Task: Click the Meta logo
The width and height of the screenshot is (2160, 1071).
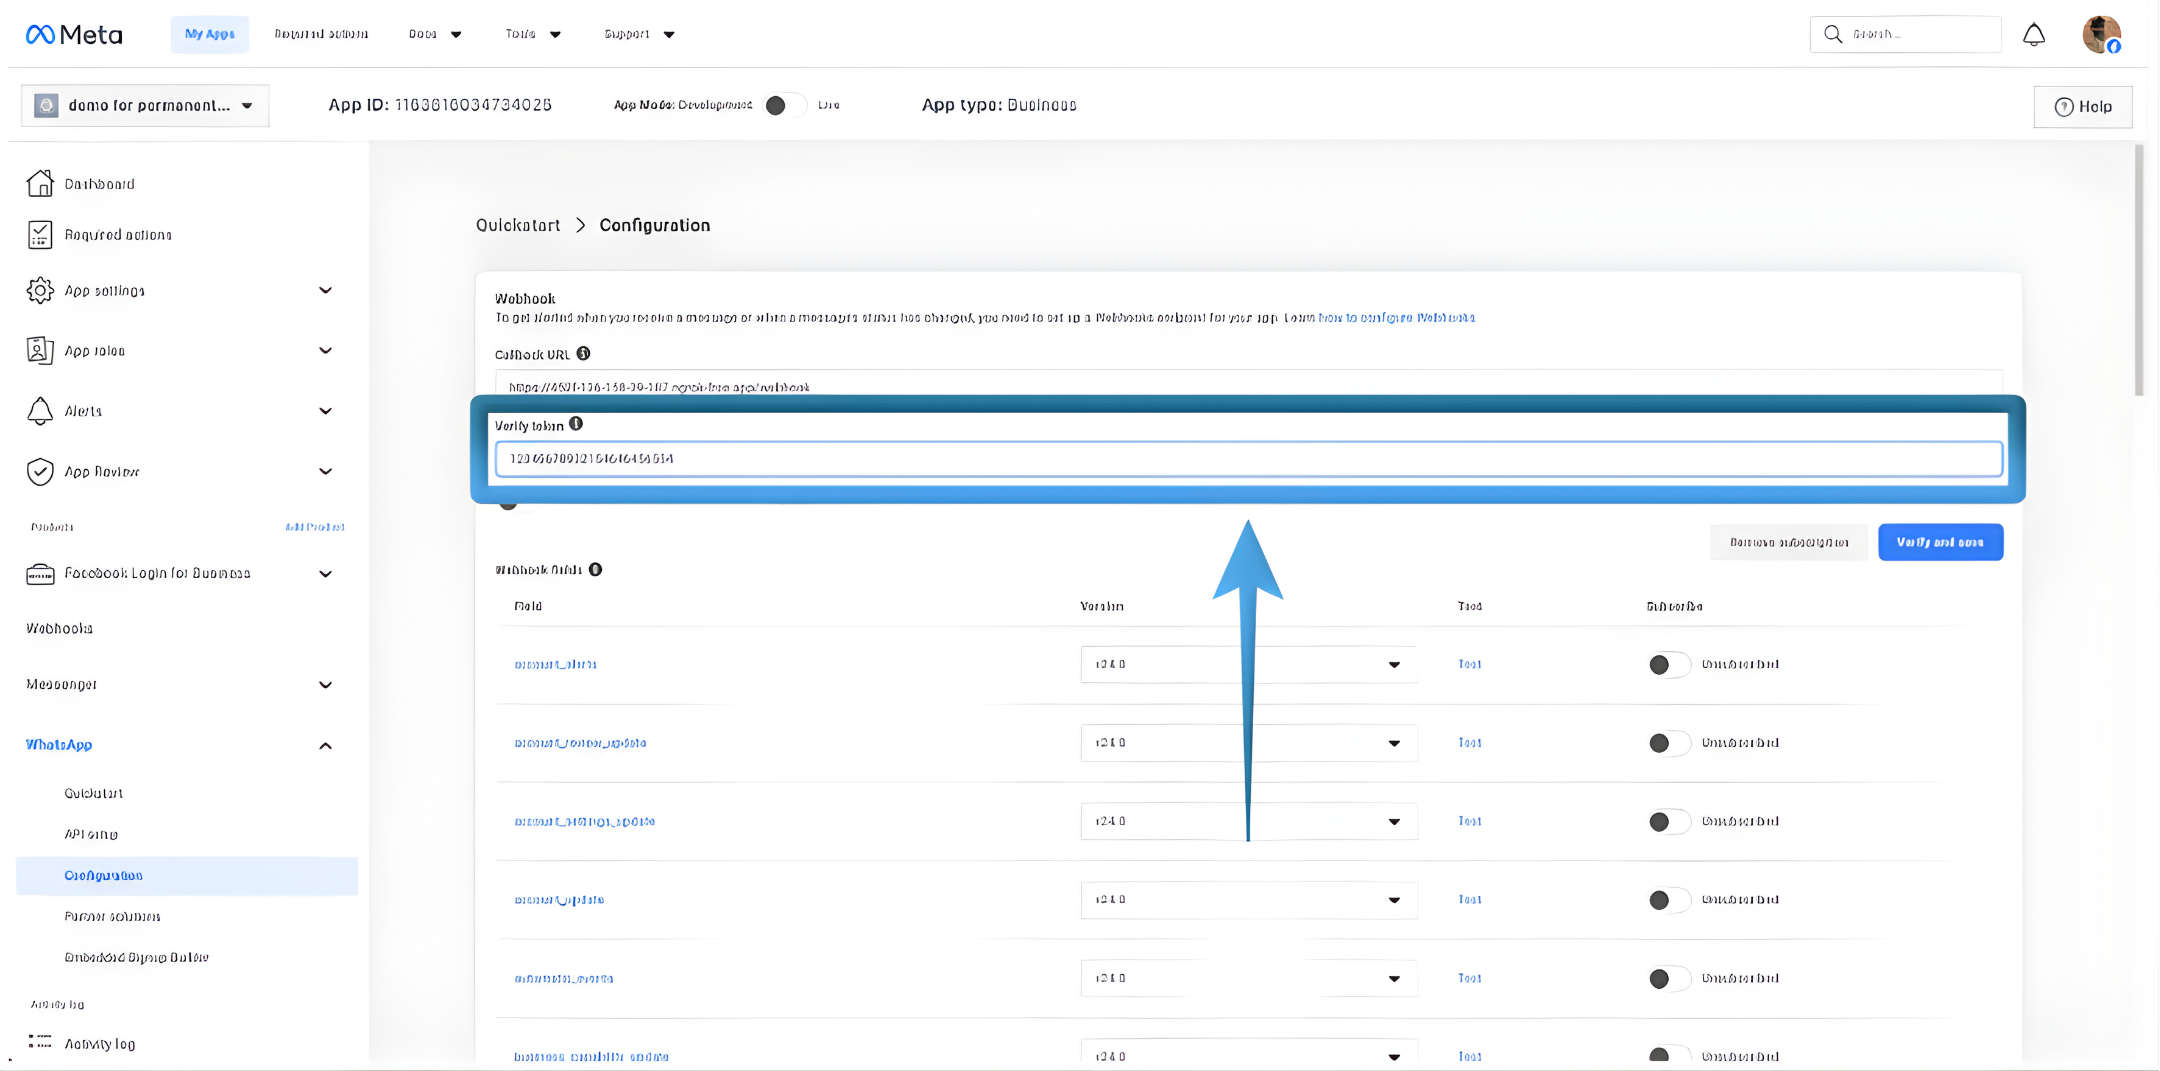Action: click(x=74, y=35)
